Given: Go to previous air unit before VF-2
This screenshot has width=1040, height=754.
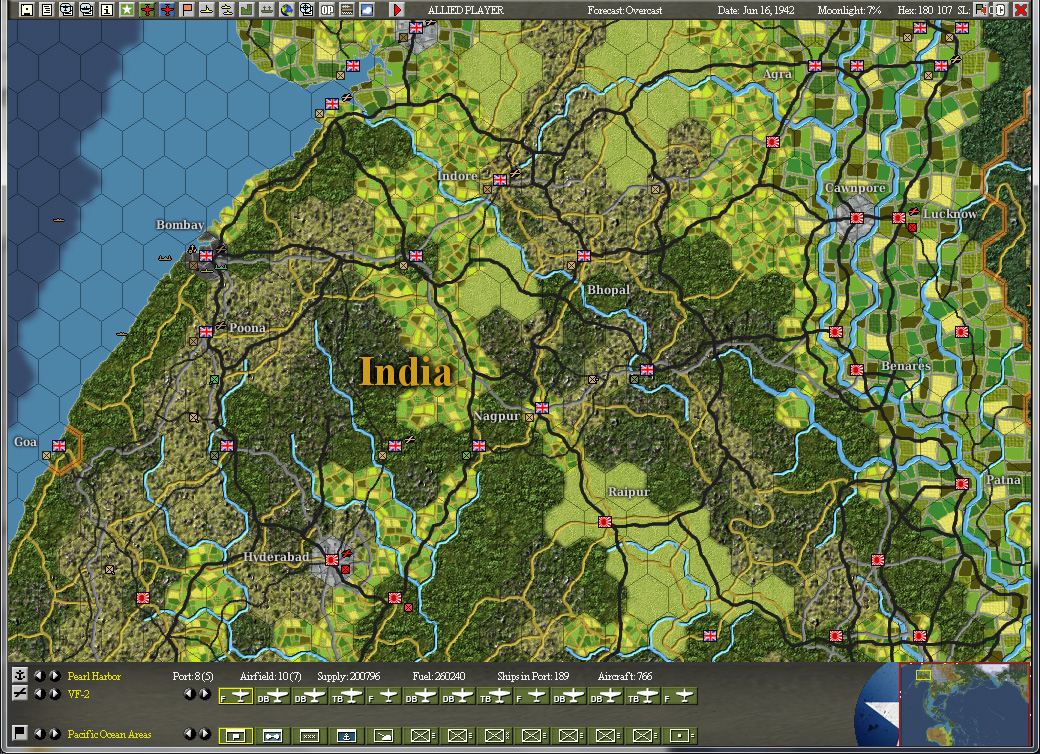Looking at the screenshot, I should click(x=40, y=694).
